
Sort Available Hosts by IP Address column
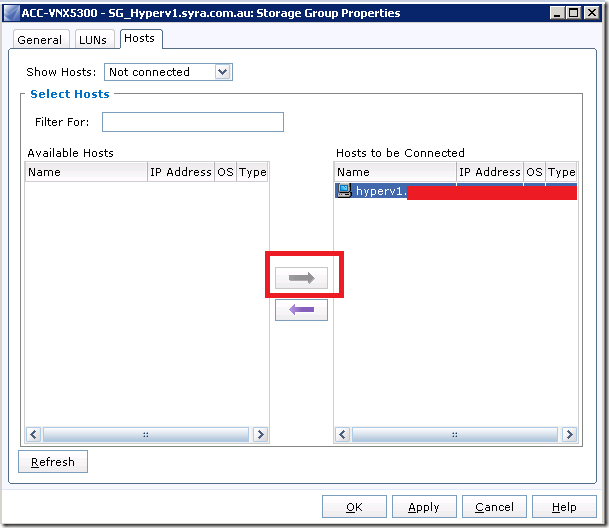click(181, 172)
